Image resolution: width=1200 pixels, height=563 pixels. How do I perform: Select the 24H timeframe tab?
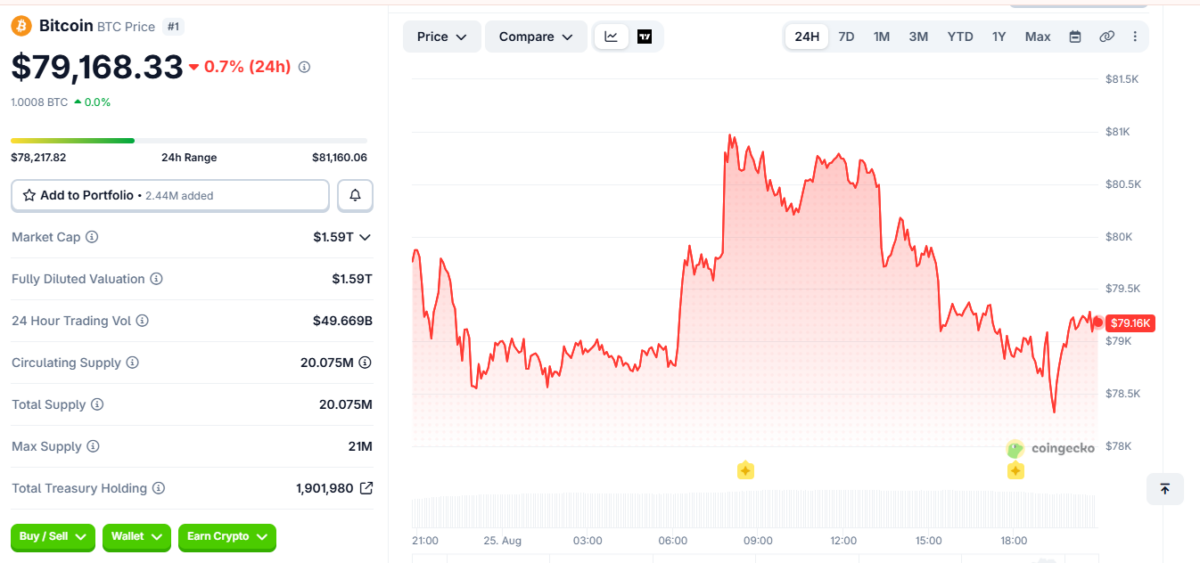(807, 37)
